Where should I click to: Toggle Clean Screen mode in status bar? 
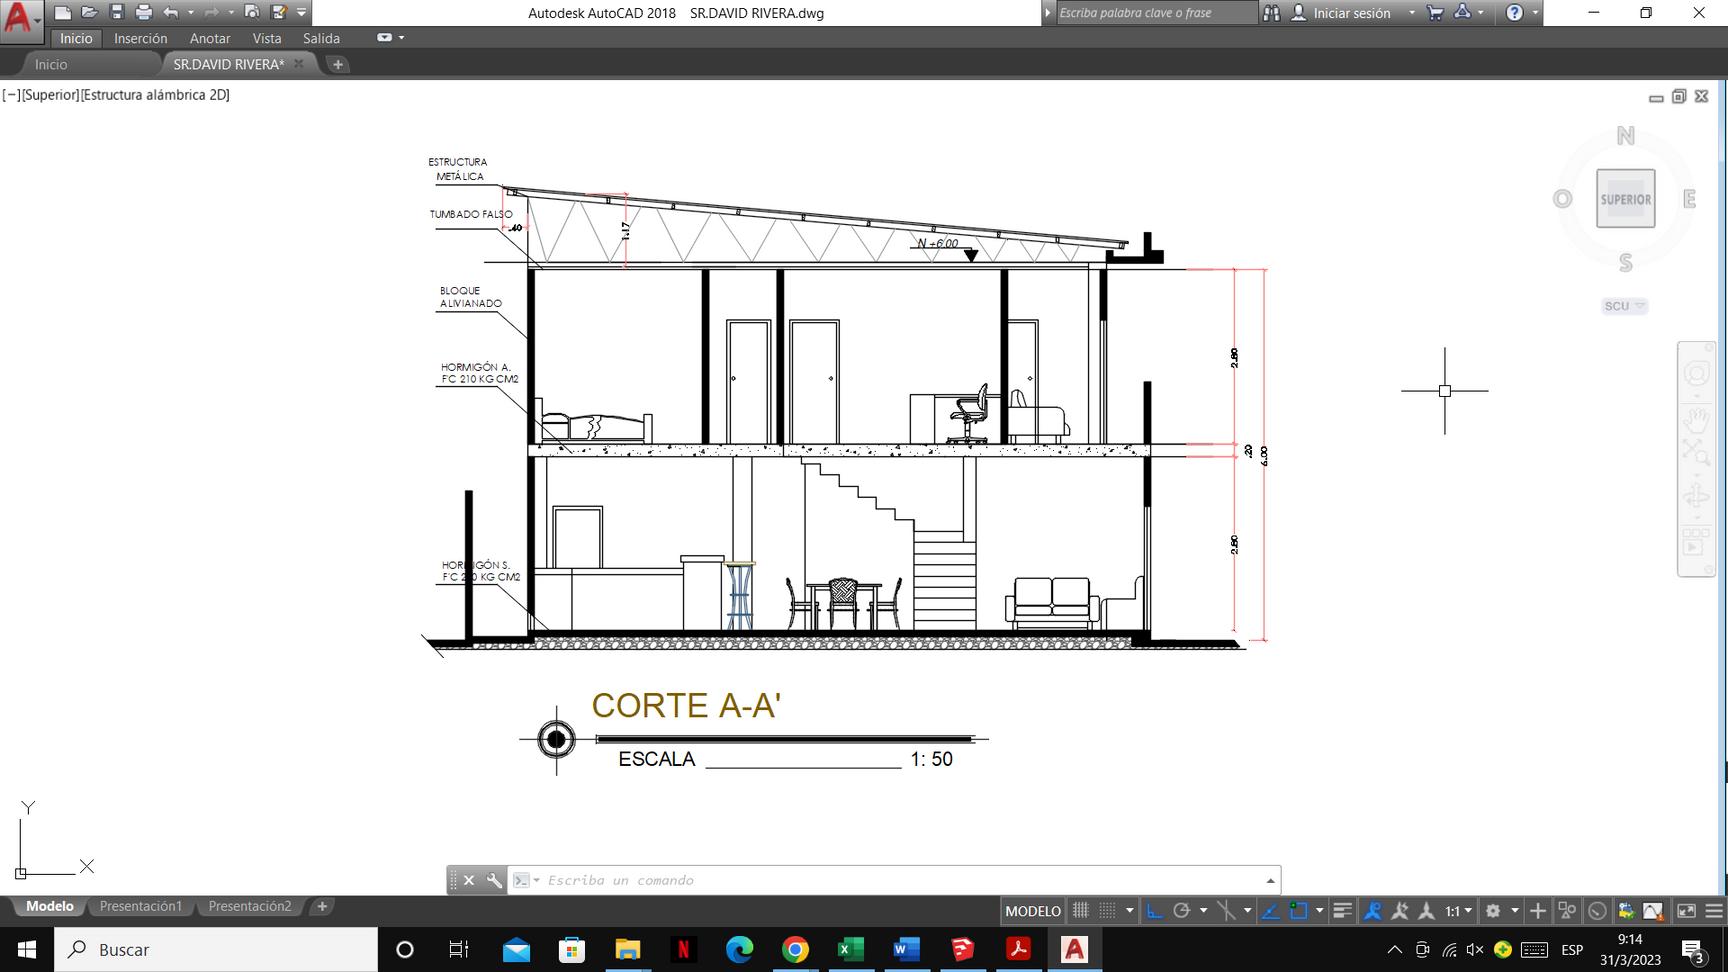click(1686, 910)
